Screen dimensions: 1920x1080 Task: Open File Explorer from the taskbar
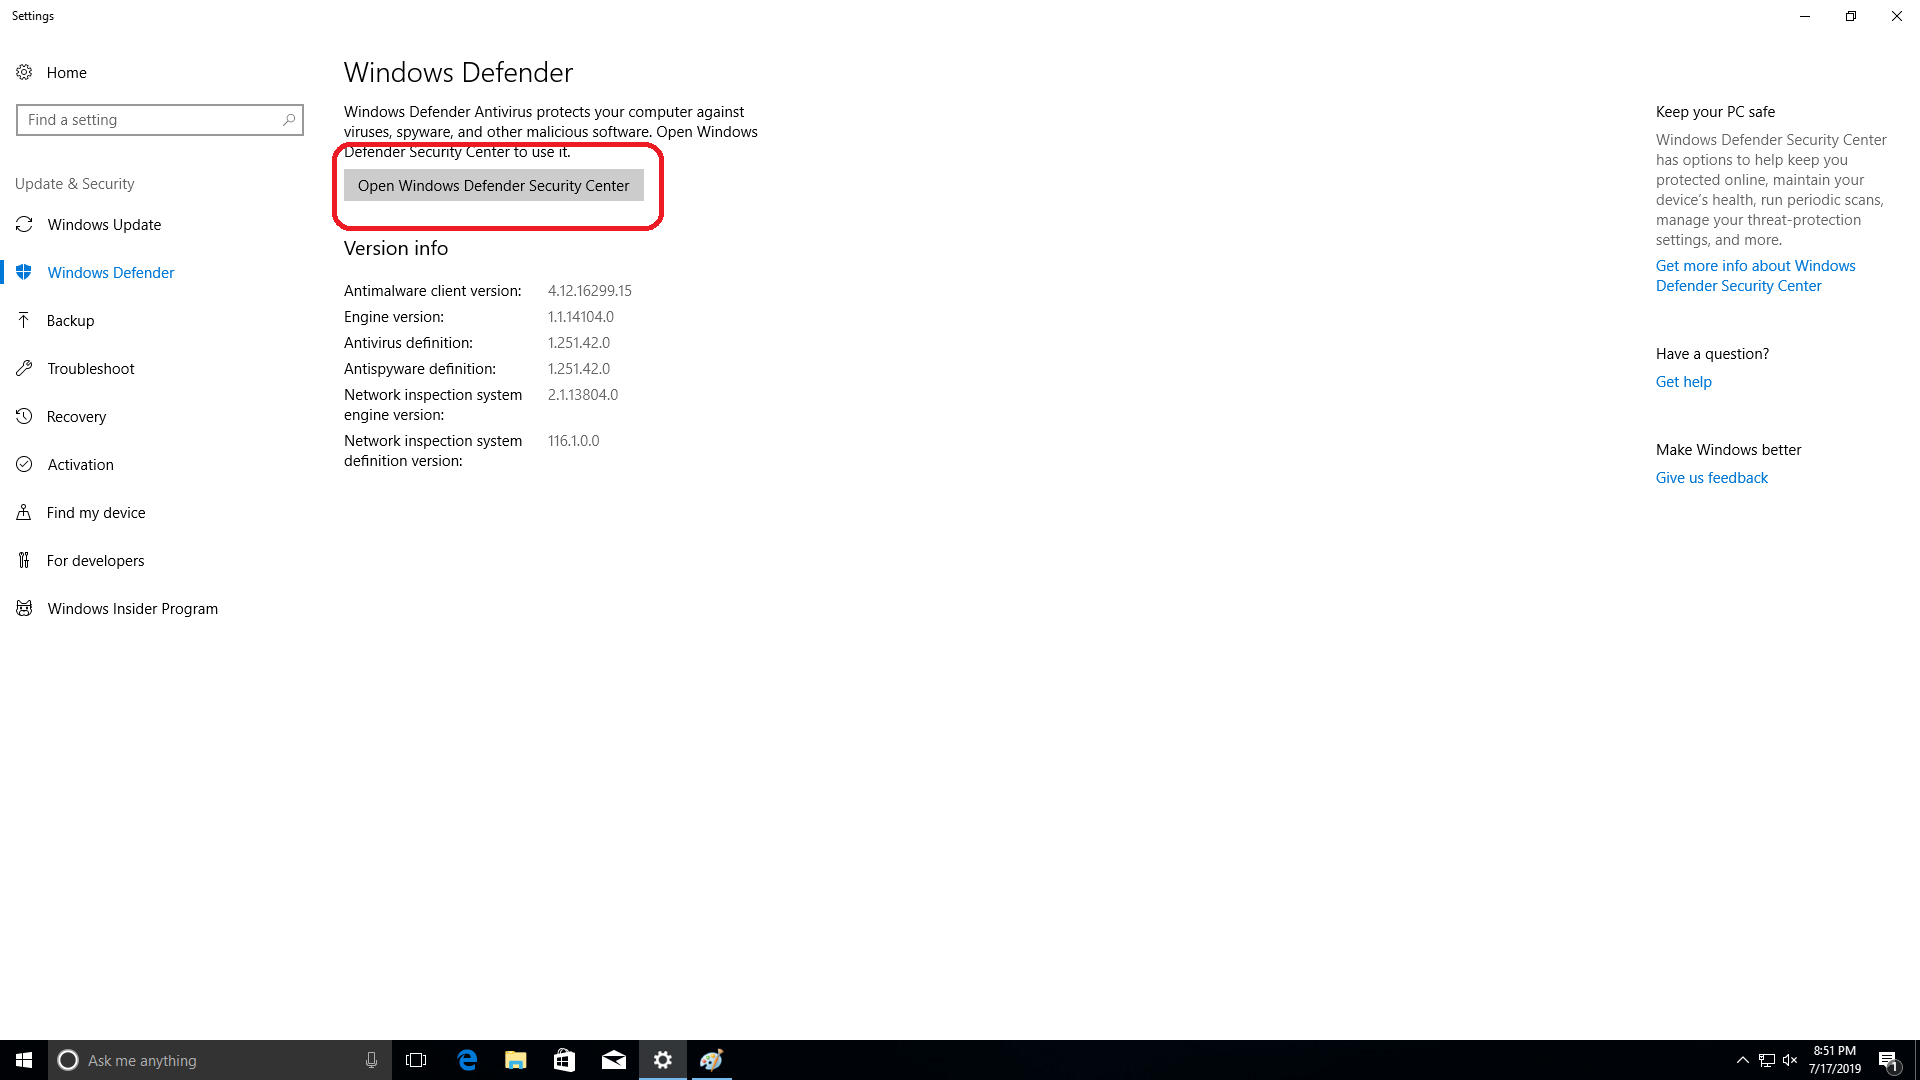pos(515,1060)
